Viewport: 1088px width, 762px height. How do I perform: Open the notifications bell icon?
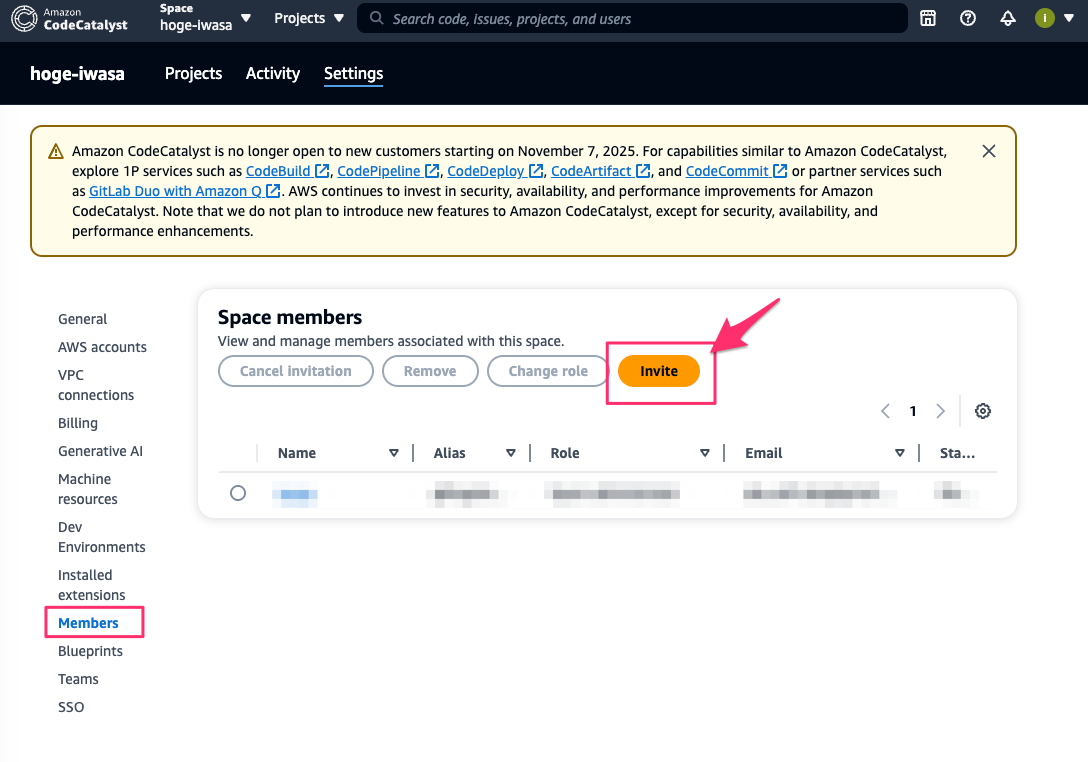click(x=1008, y=18)
